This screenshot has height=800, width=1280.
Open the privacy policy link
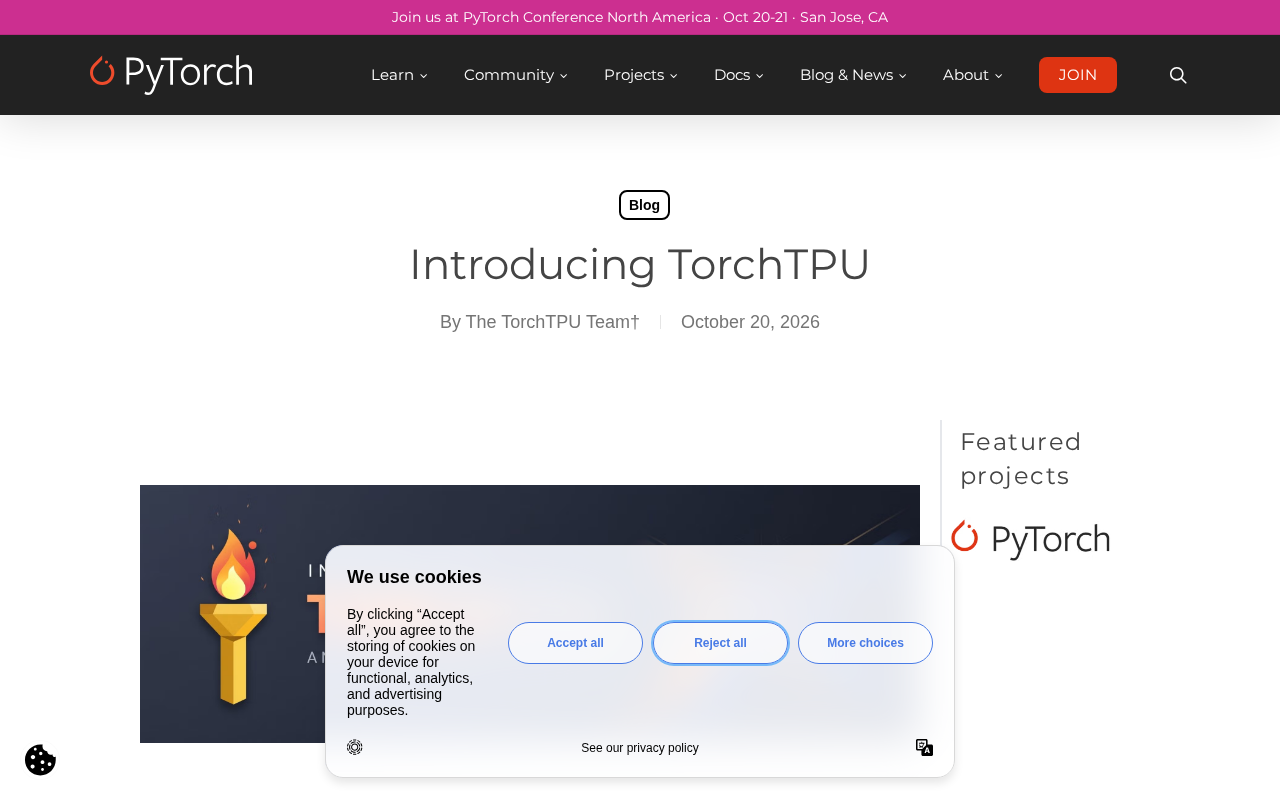pos(640,748)
